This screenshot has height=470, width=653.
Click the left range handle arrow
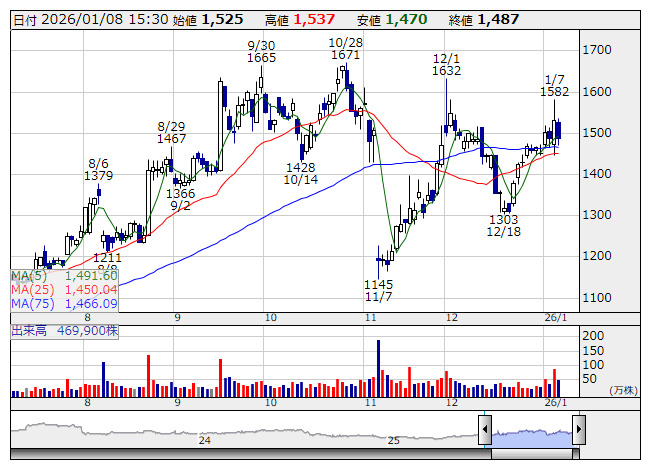pyautogui.click(x=485, y=429)
